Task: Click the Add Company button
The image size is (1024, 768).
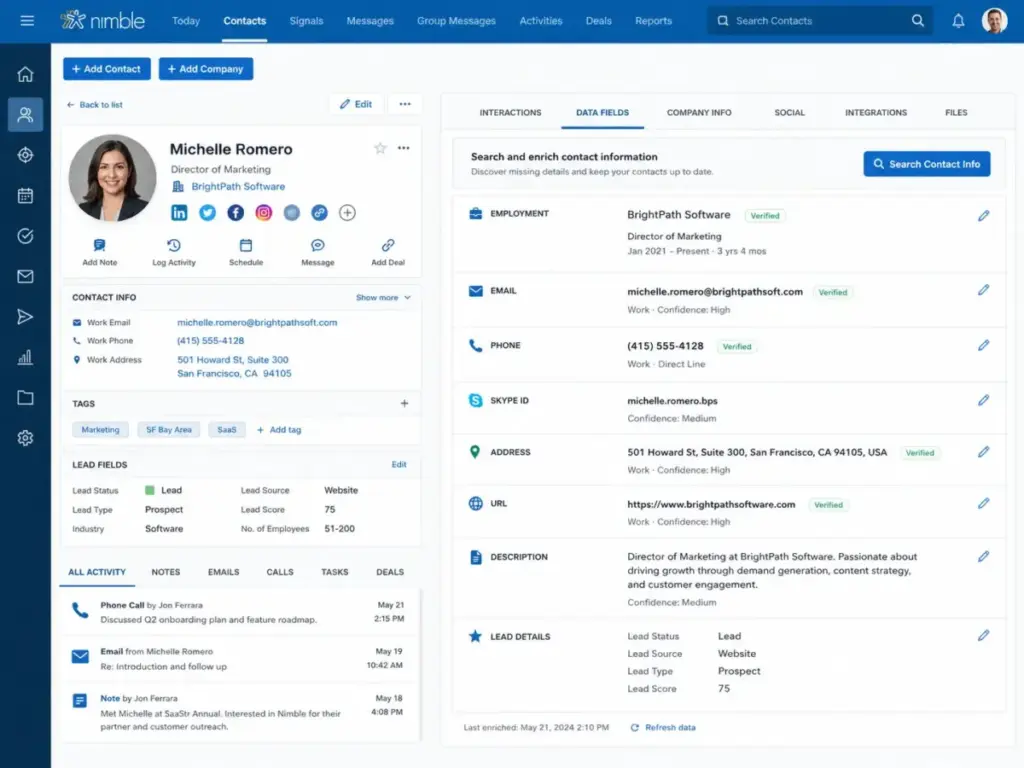Action: click(x=206, y=69)
